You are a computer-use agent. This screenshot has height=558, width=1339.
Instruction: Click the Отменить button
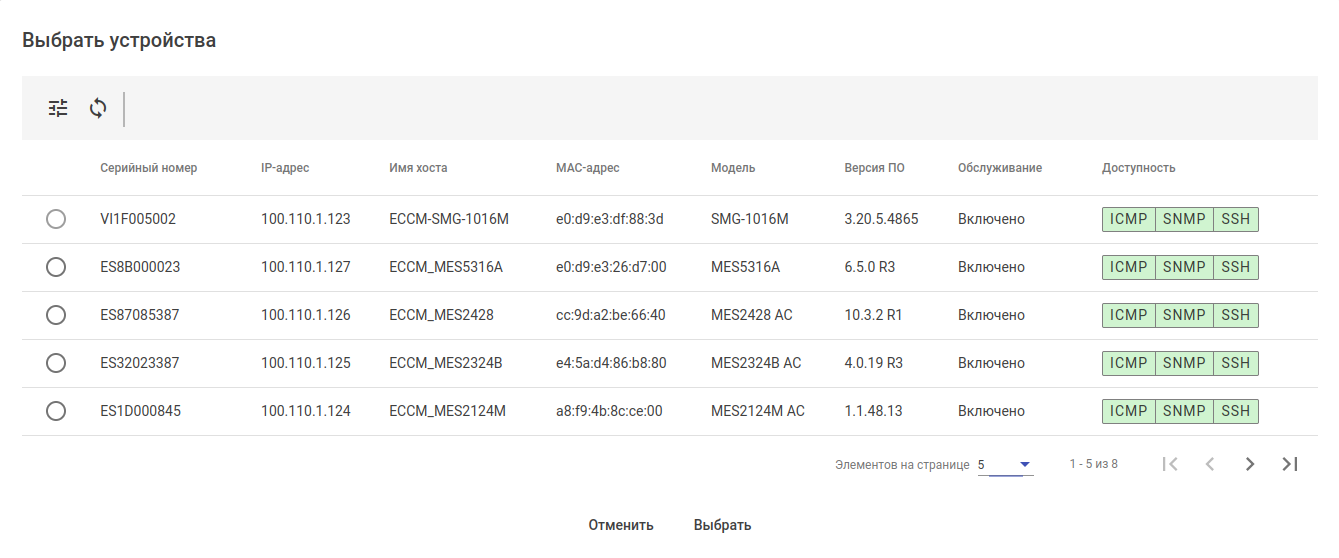pos(621,525)
